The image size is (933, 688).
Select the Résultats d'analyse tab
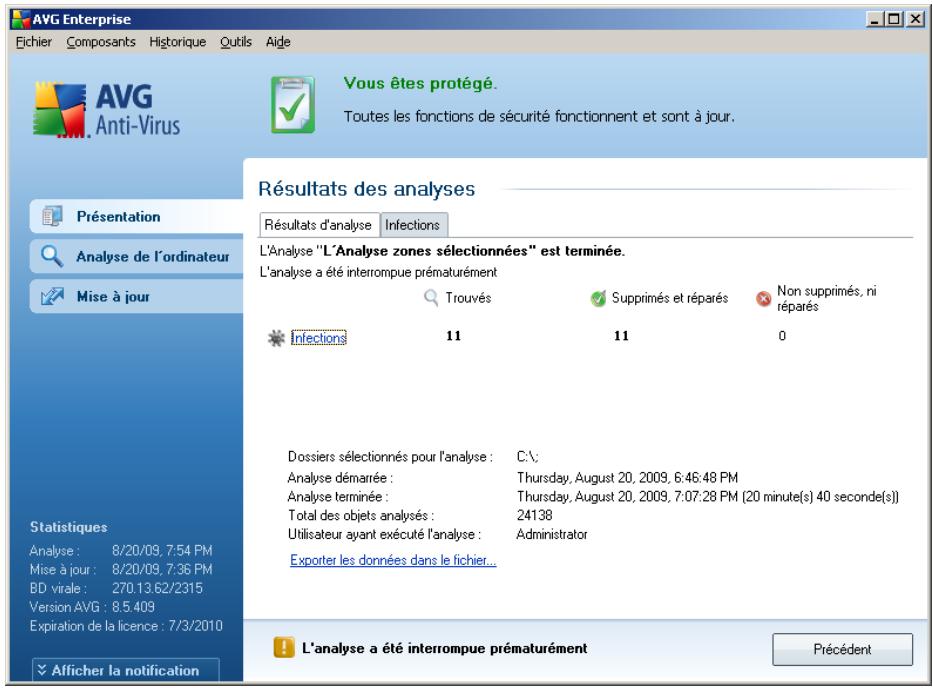click(x=318, y=225)
